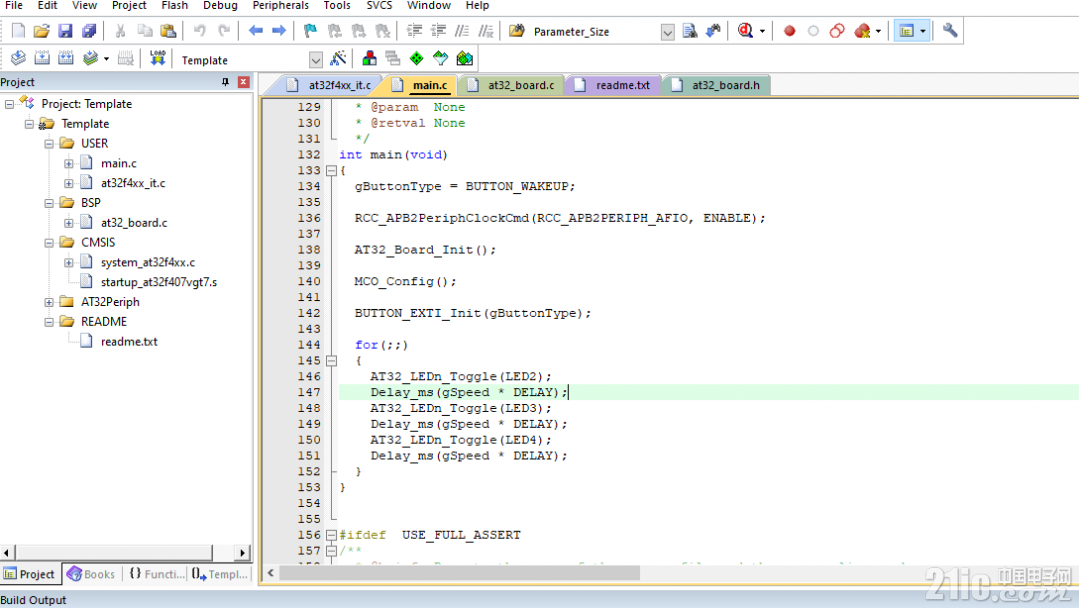Open the Debug menu
Screen dimensions: 1079x610
coord(220,6)
